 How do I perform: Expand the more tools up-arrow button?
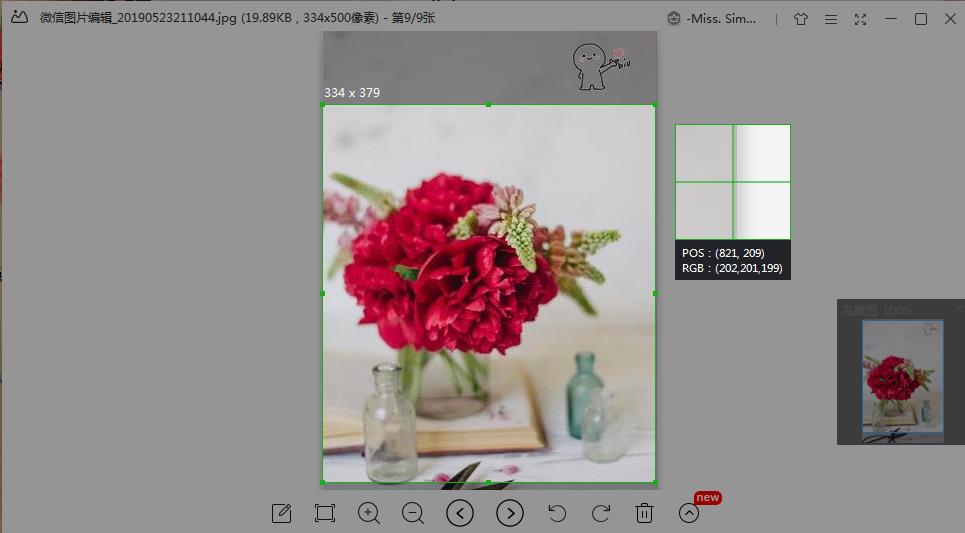(x=689, y=513)
